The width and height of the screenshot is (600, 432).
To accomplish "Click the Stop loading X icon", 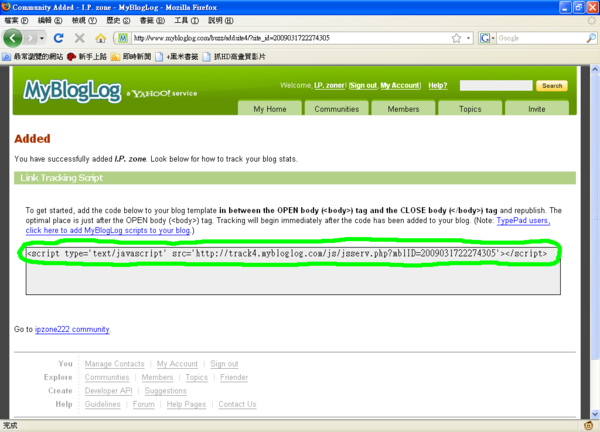I will [x=79, y=38].
